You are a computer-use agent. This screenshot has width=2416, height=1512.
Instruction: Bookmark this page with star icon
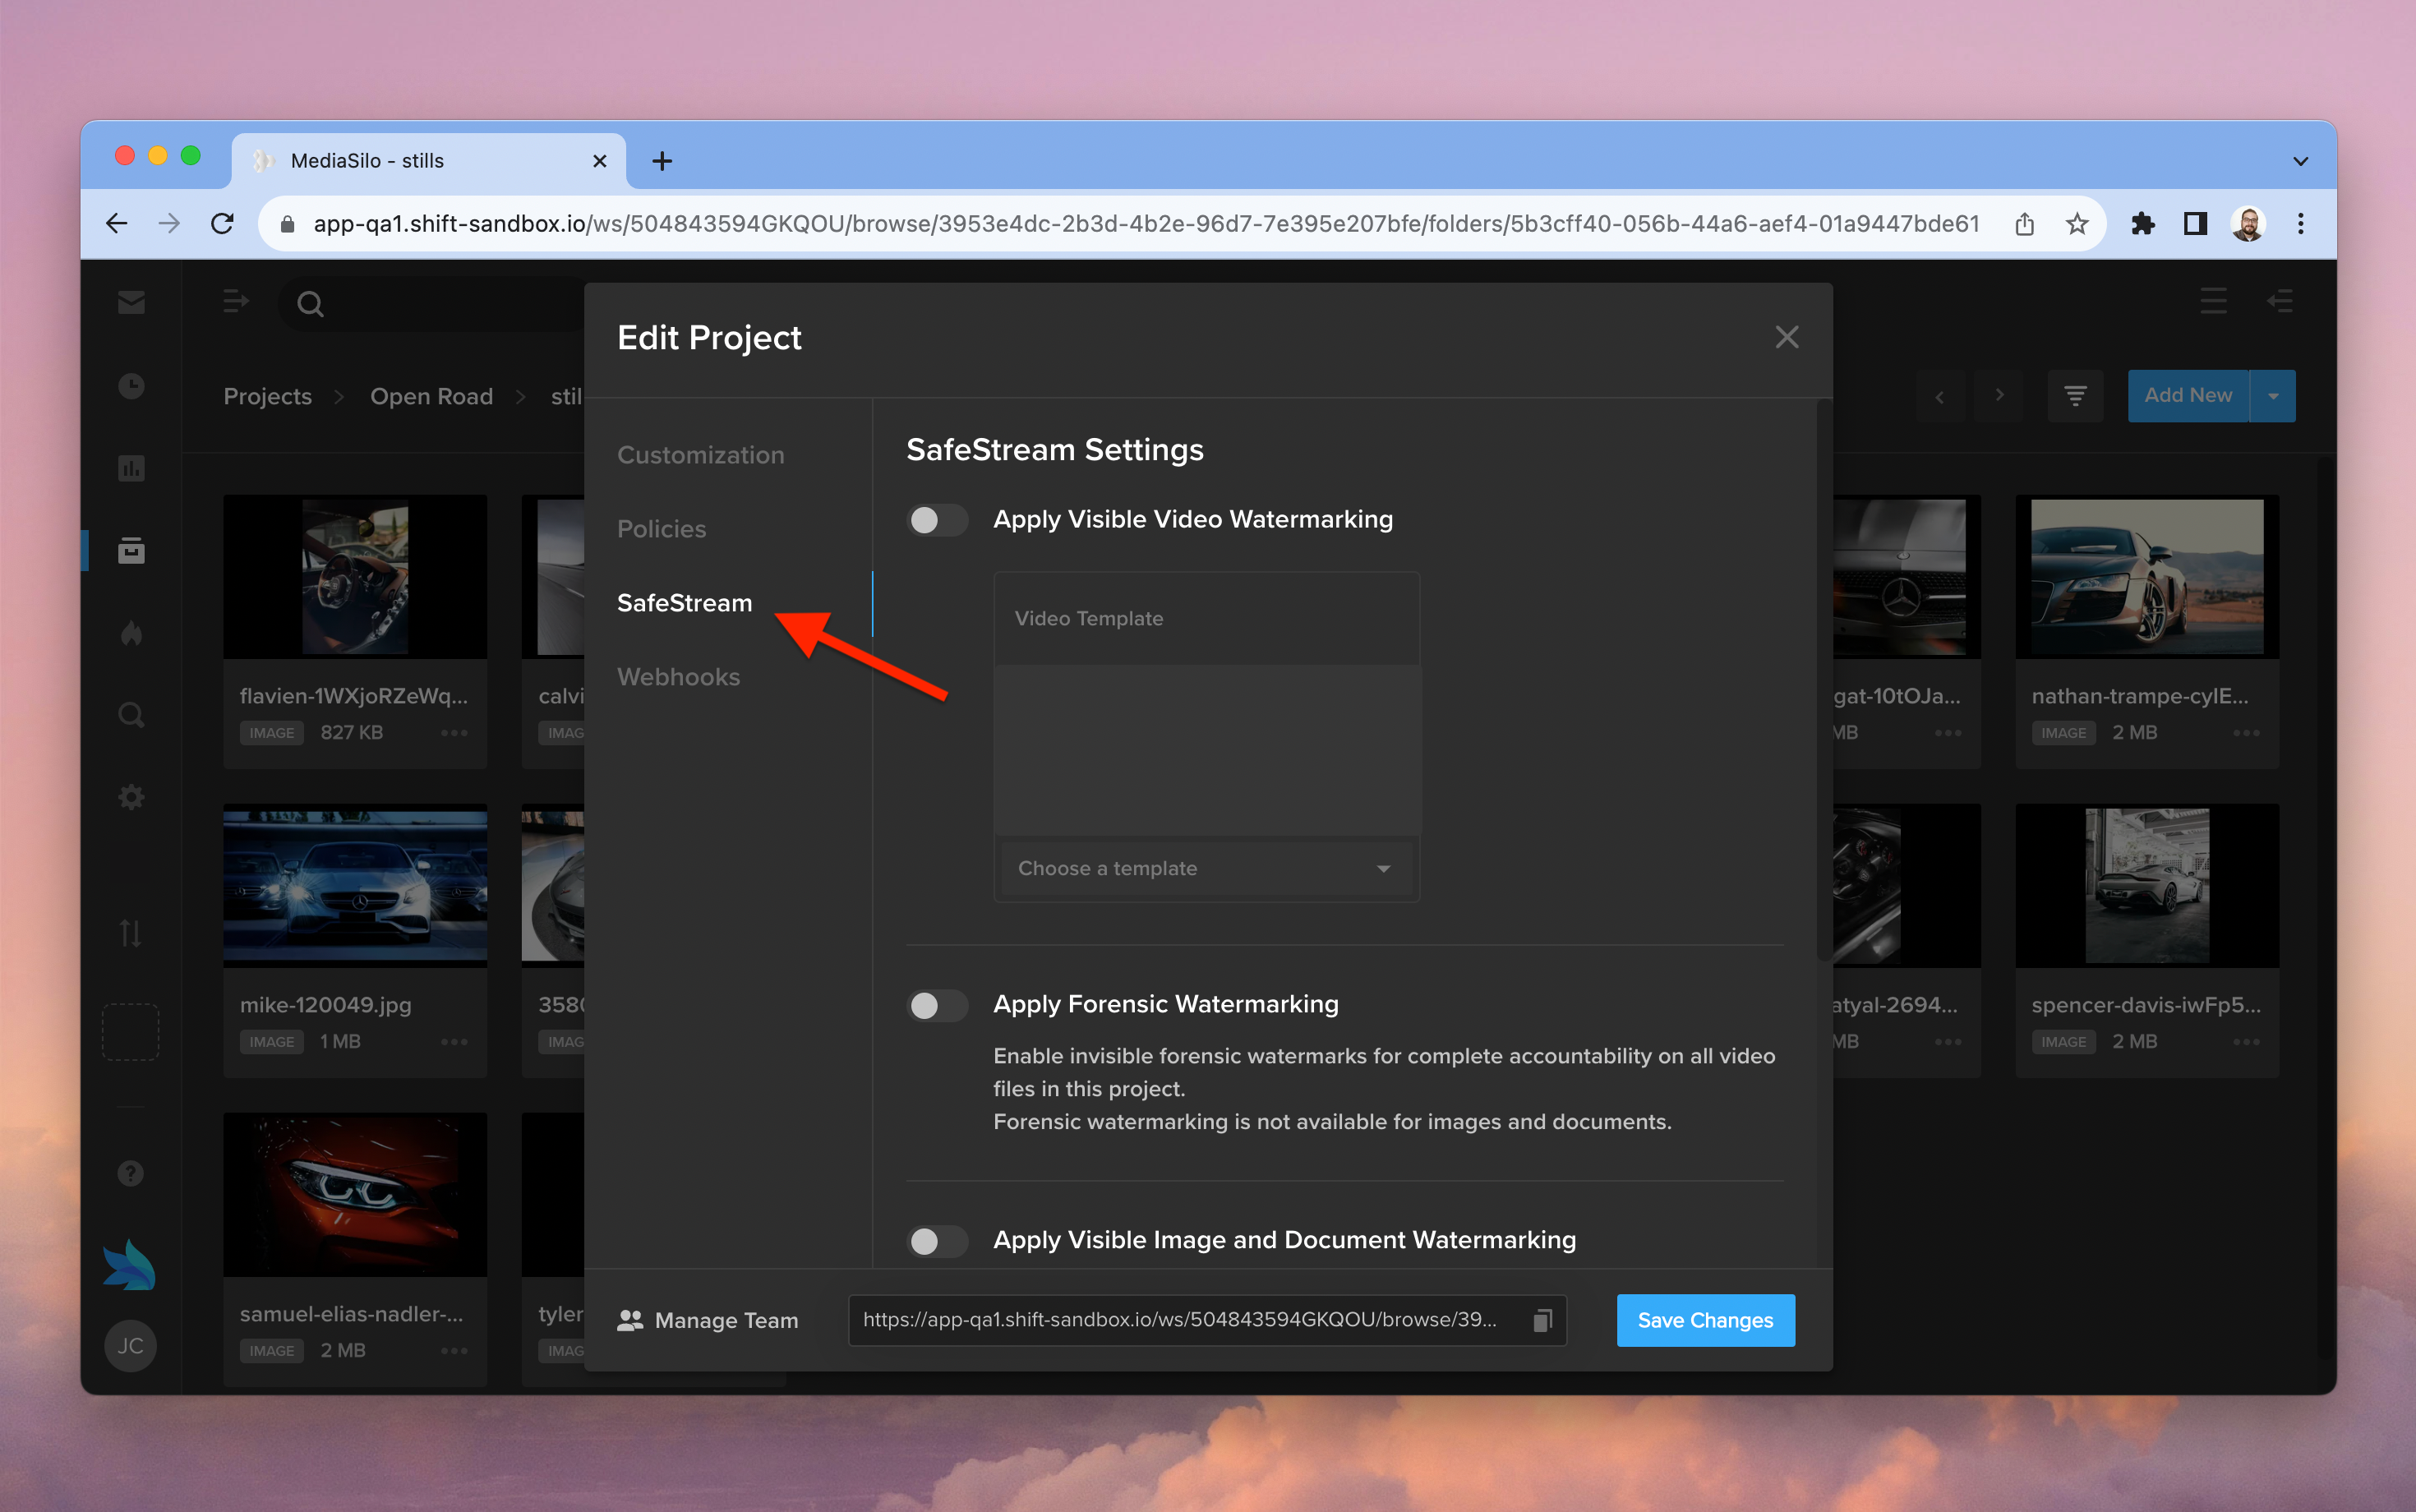(x=2077, y=224)
